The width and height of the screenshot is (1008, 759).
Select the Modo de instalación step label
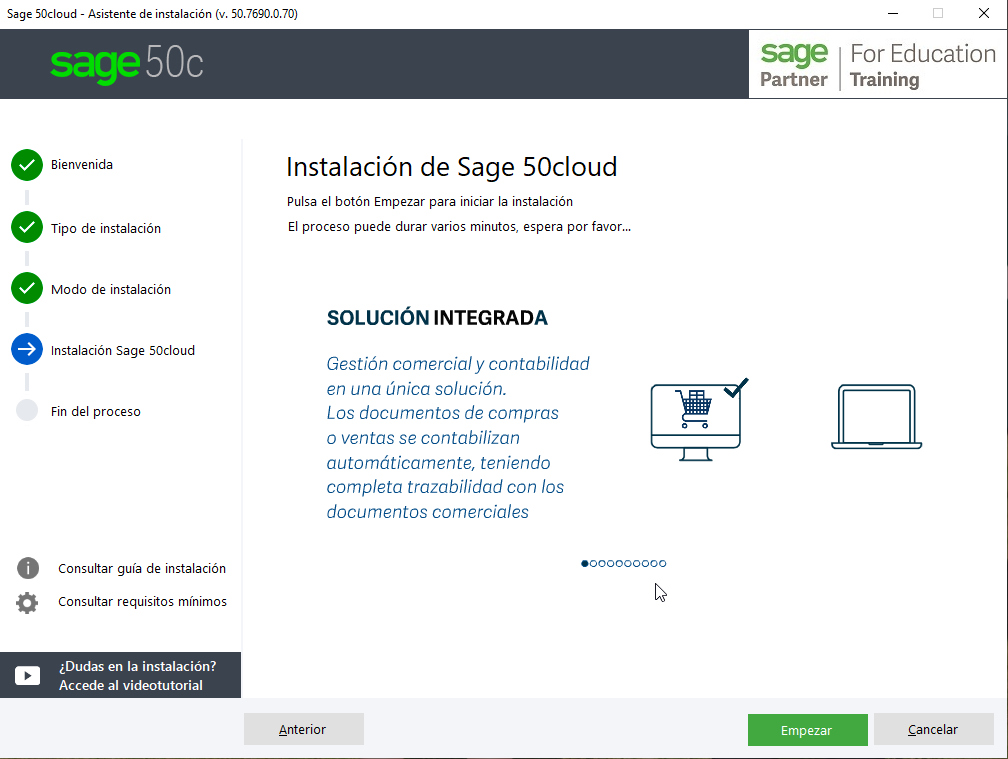pos(111,289)
